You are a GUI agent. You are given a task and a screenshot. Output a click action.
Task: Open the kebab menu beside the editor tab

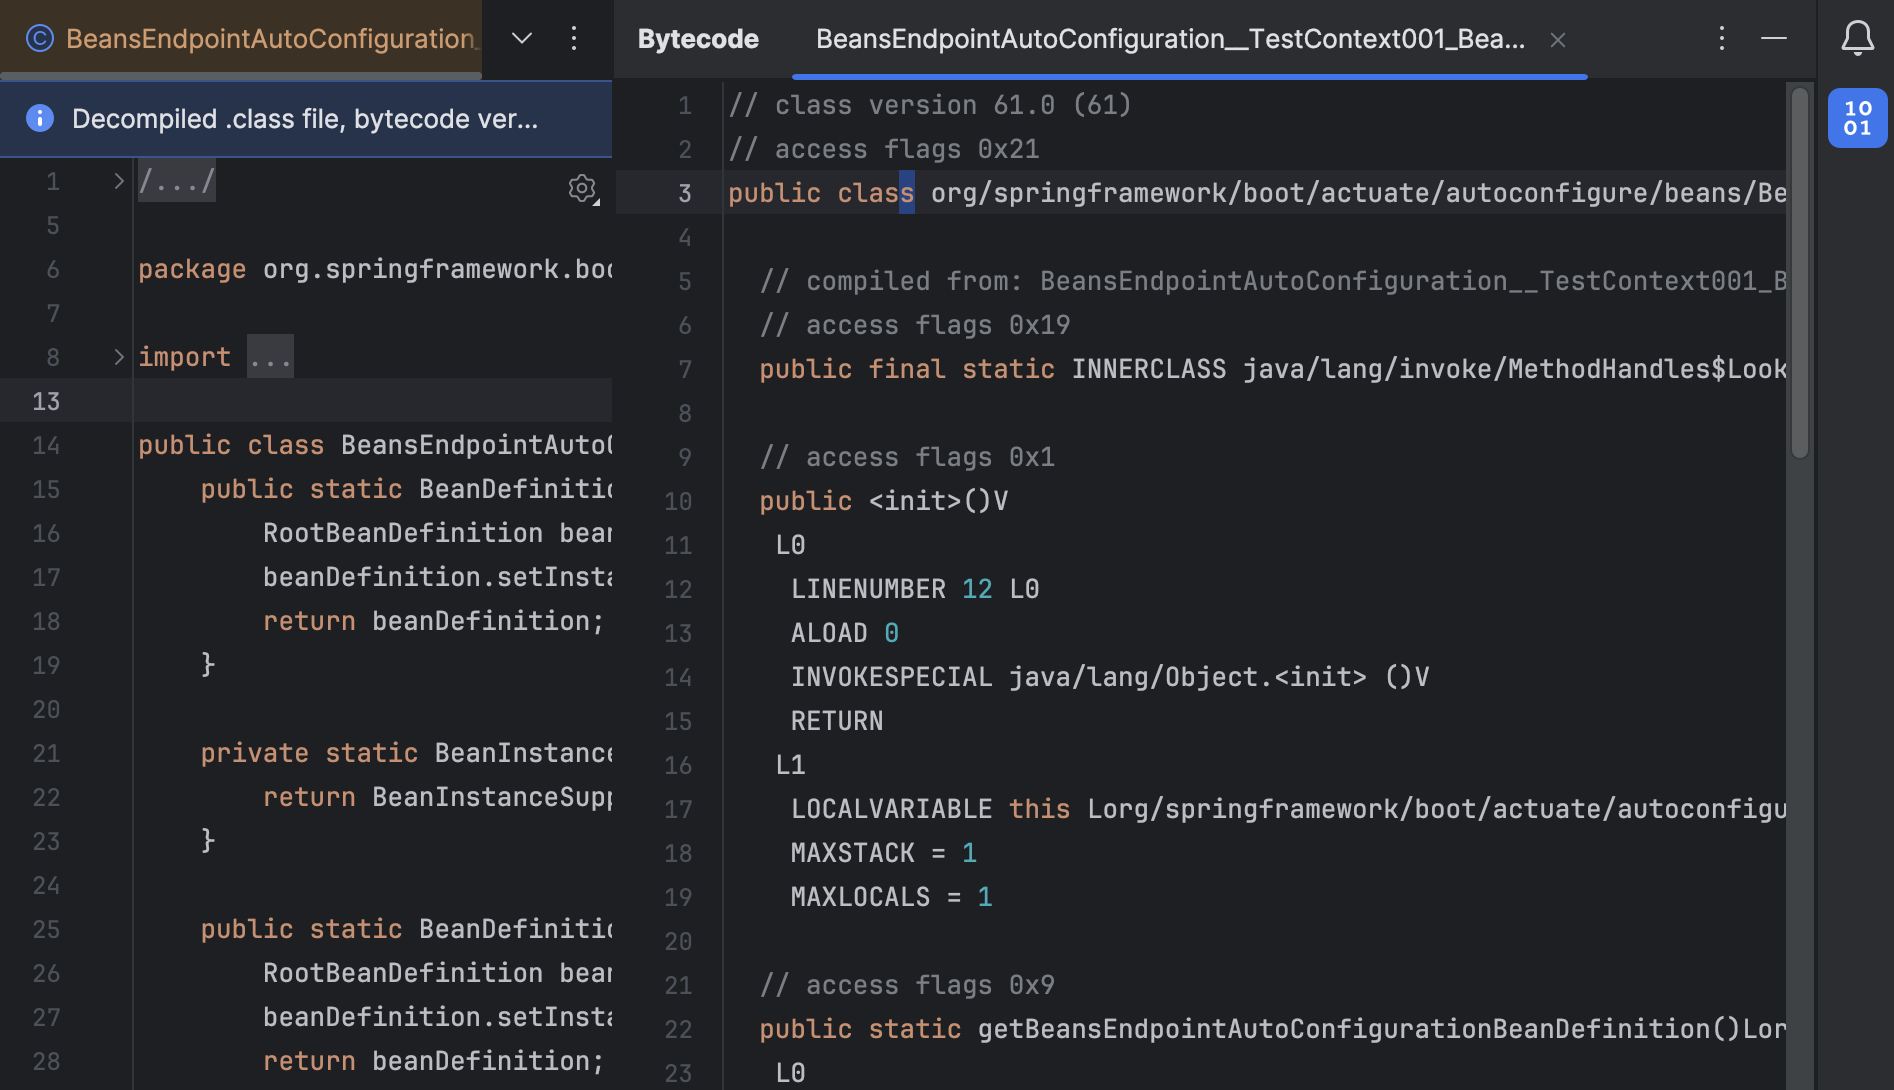point(573,38)
